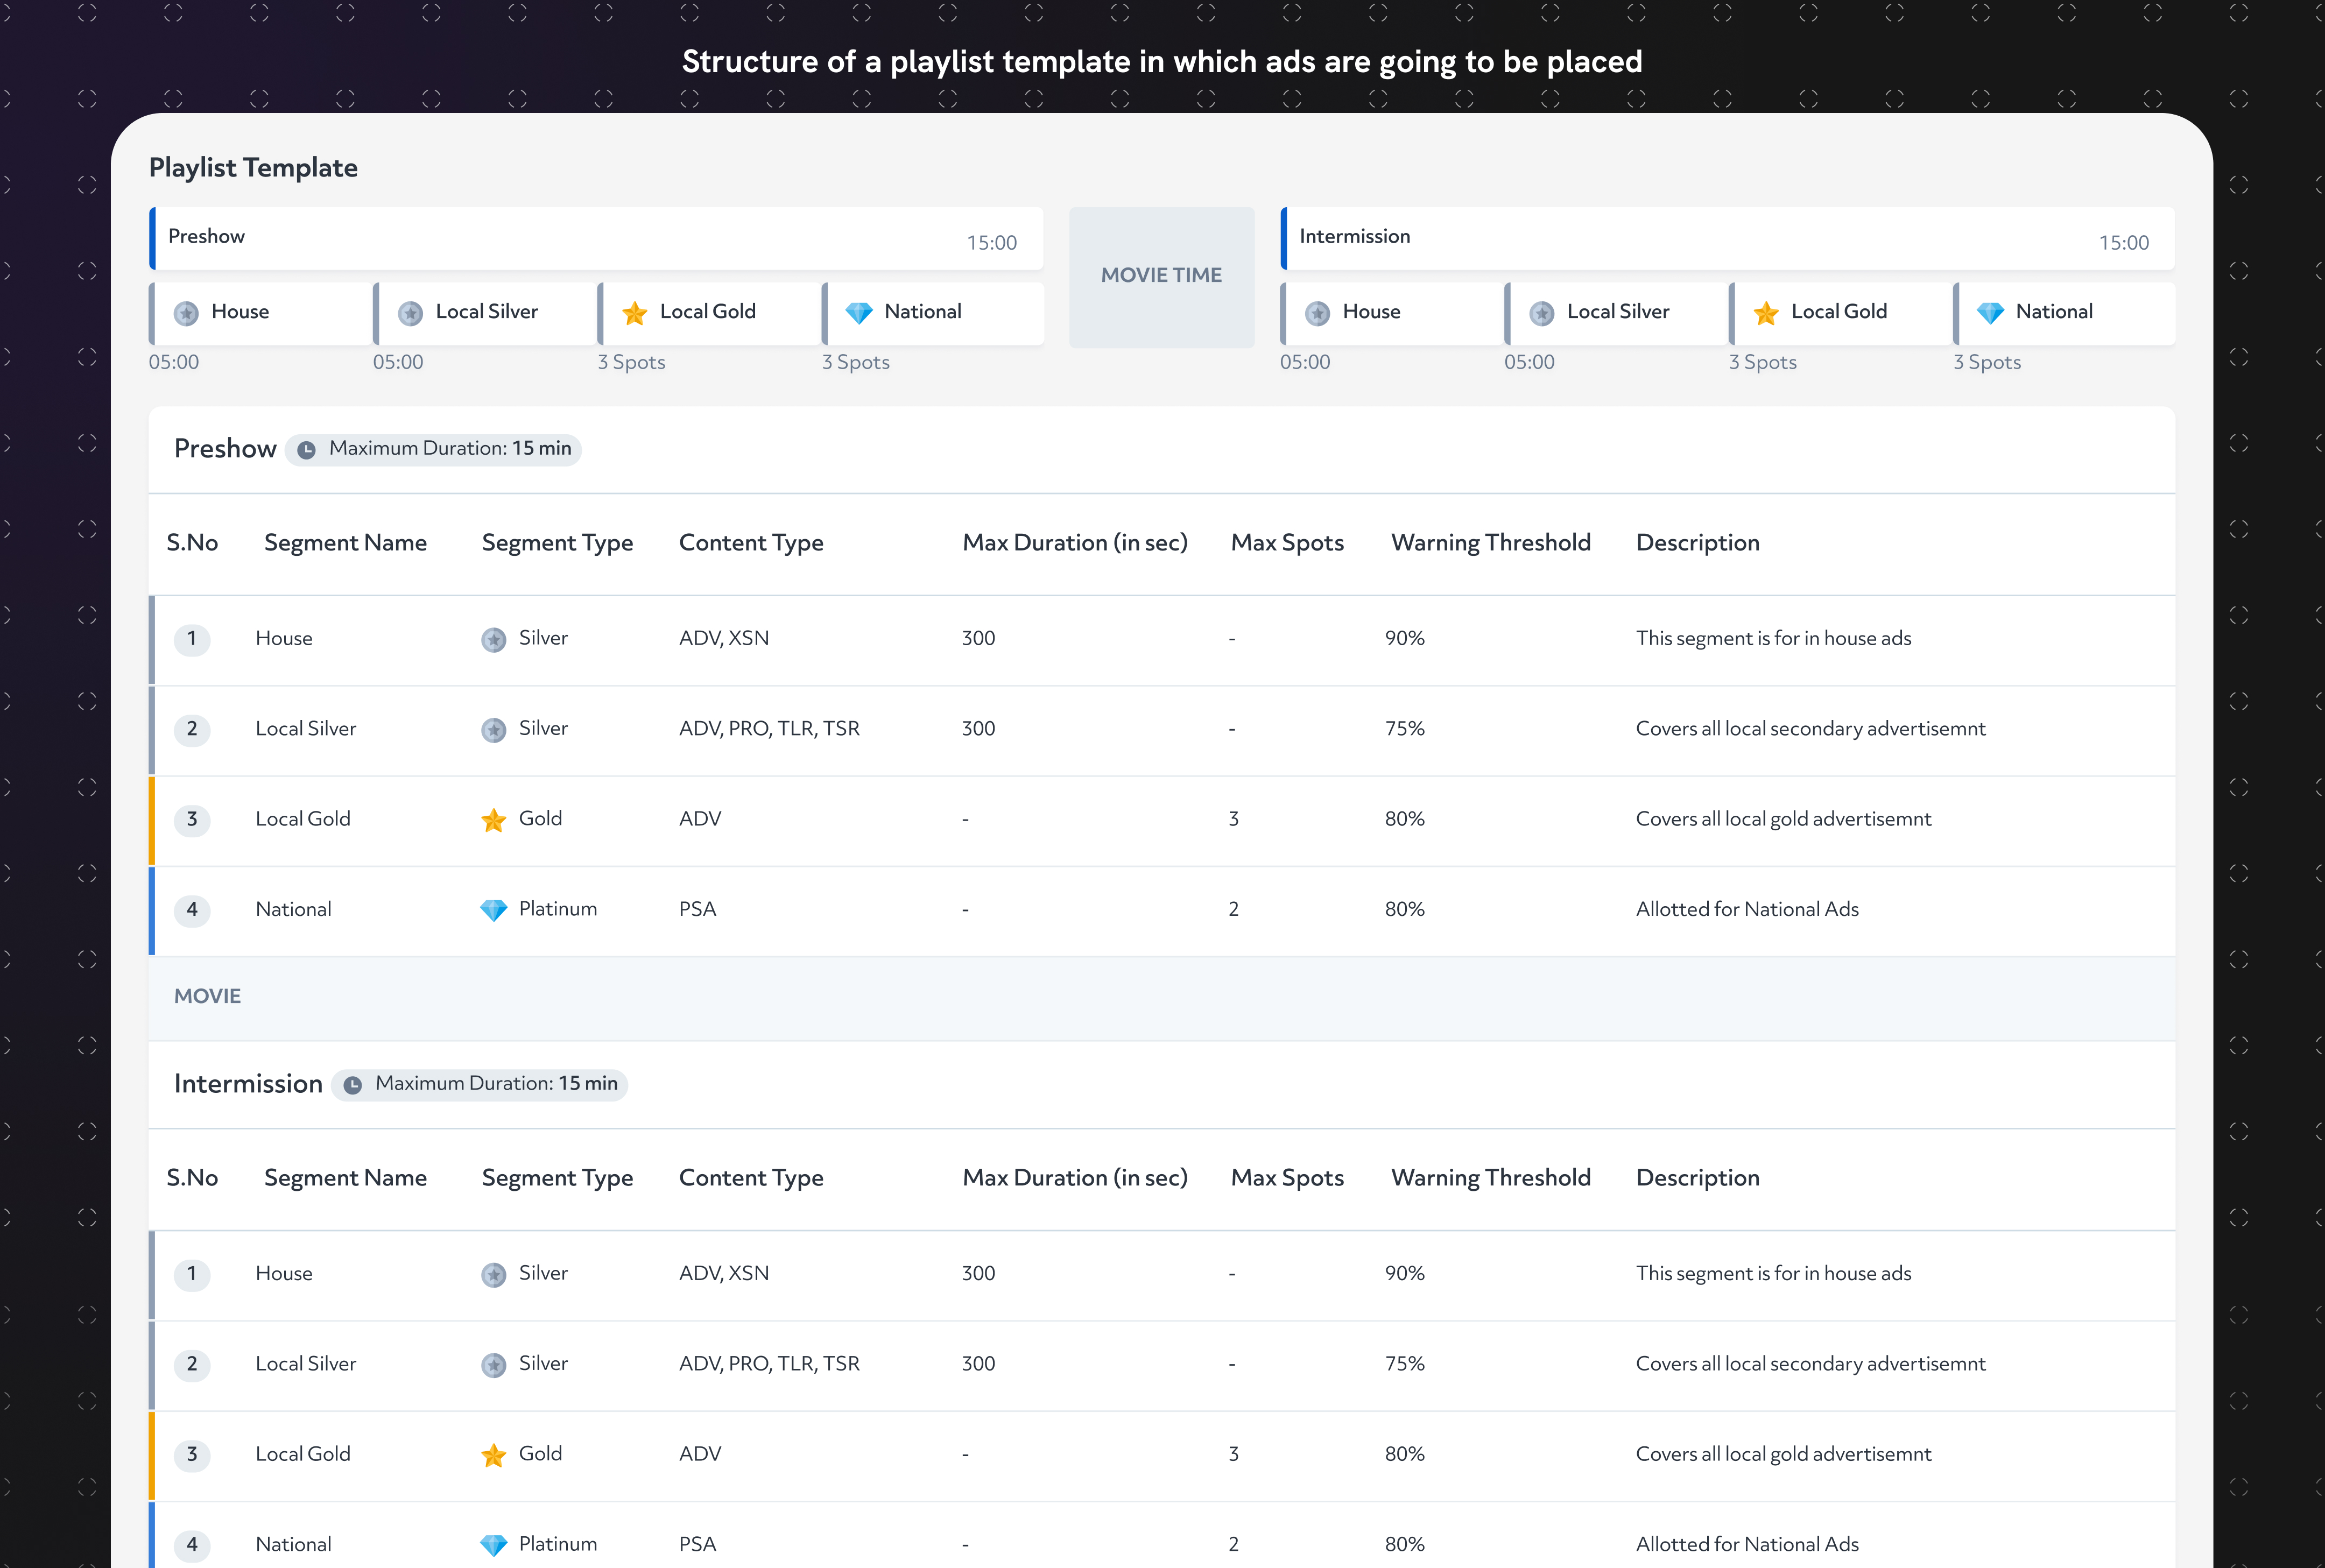Image resolution: width=2325 pixels, height=1568 pixels.
Task: Click the clock icon beside Preshow Maximum Duration
Action: [307, 450]
